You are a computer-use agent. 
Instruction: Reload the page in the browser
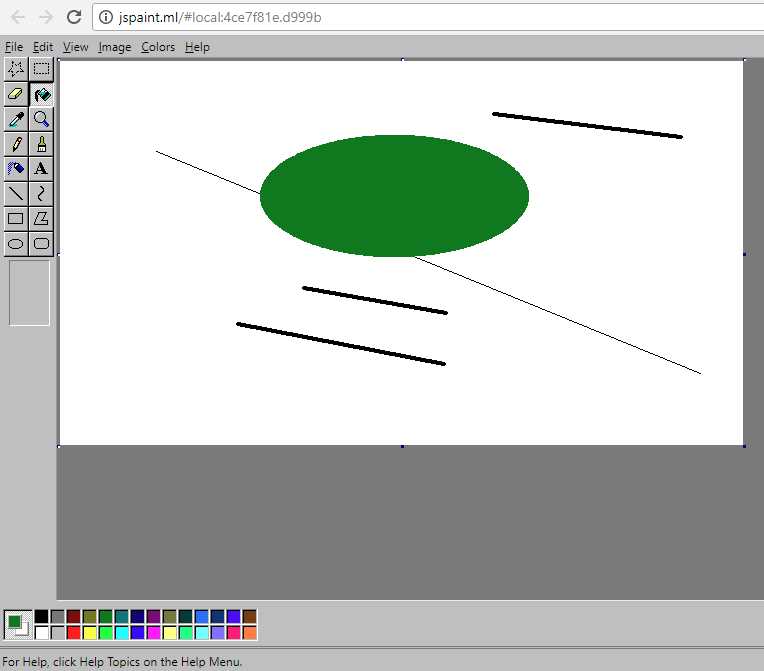point(74,17)
